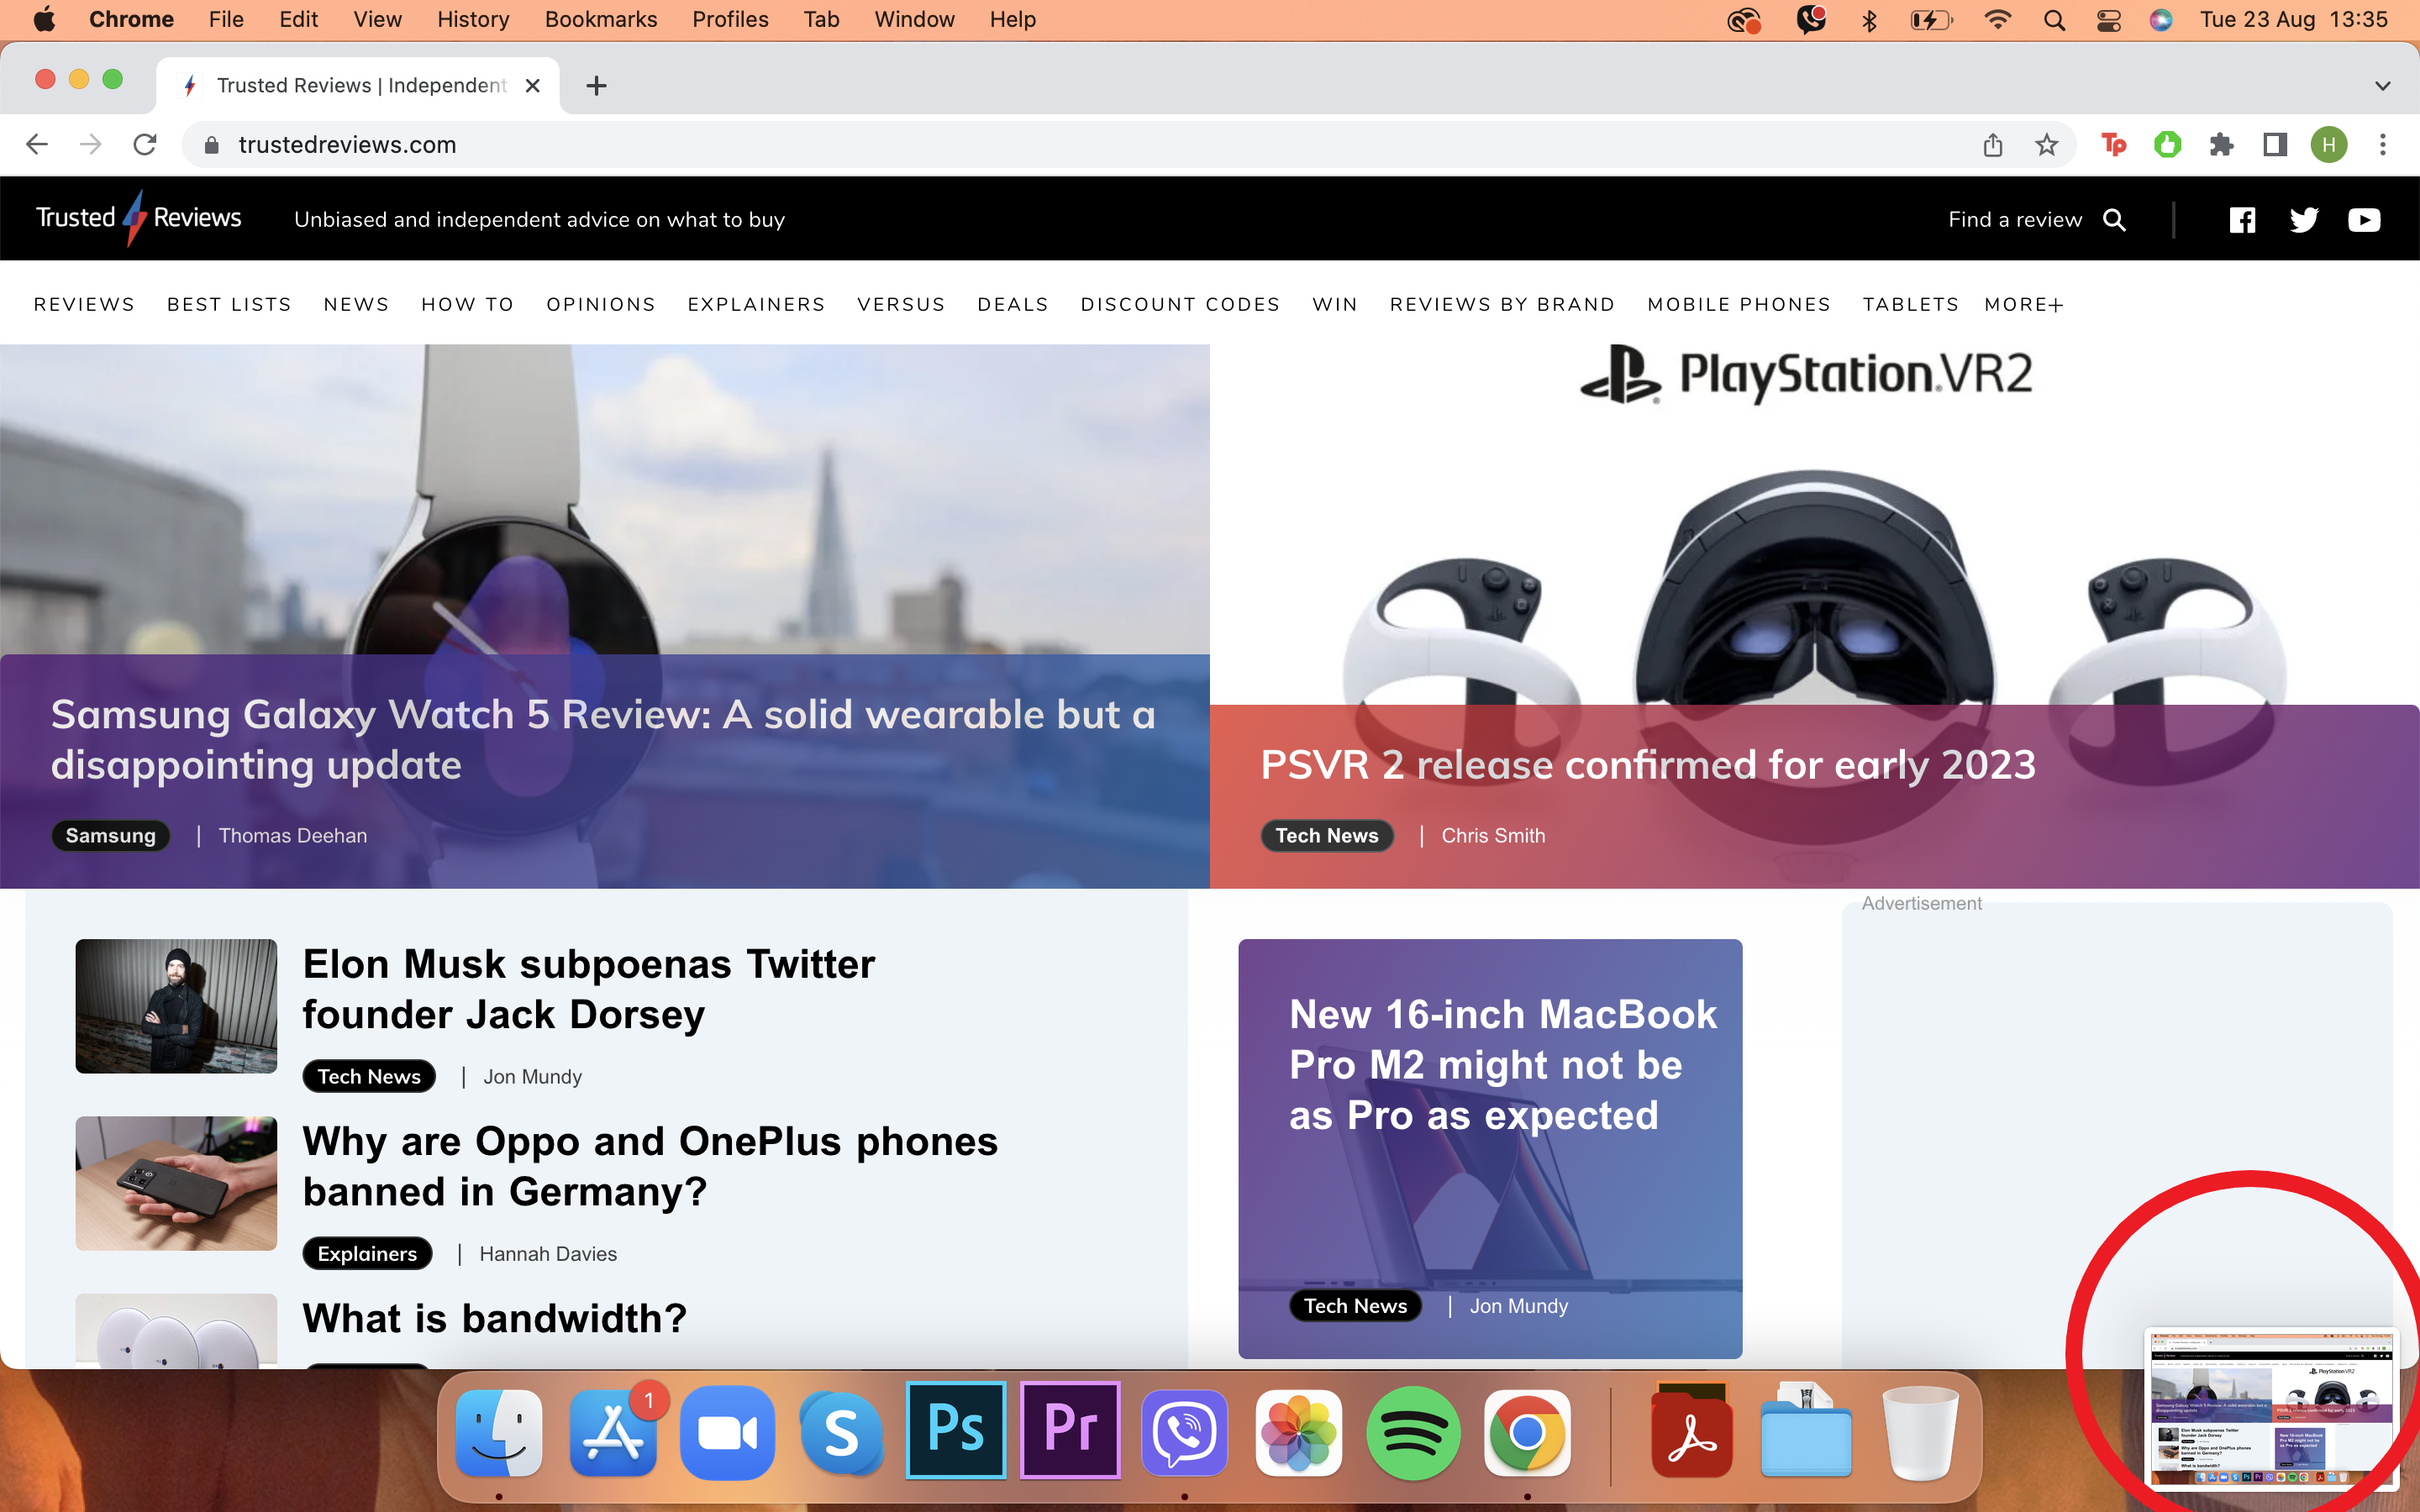Viewport: 2420px width, 1512px height.
Task: Open Viber from the Dock
Action: [x=1184, y=1433]
